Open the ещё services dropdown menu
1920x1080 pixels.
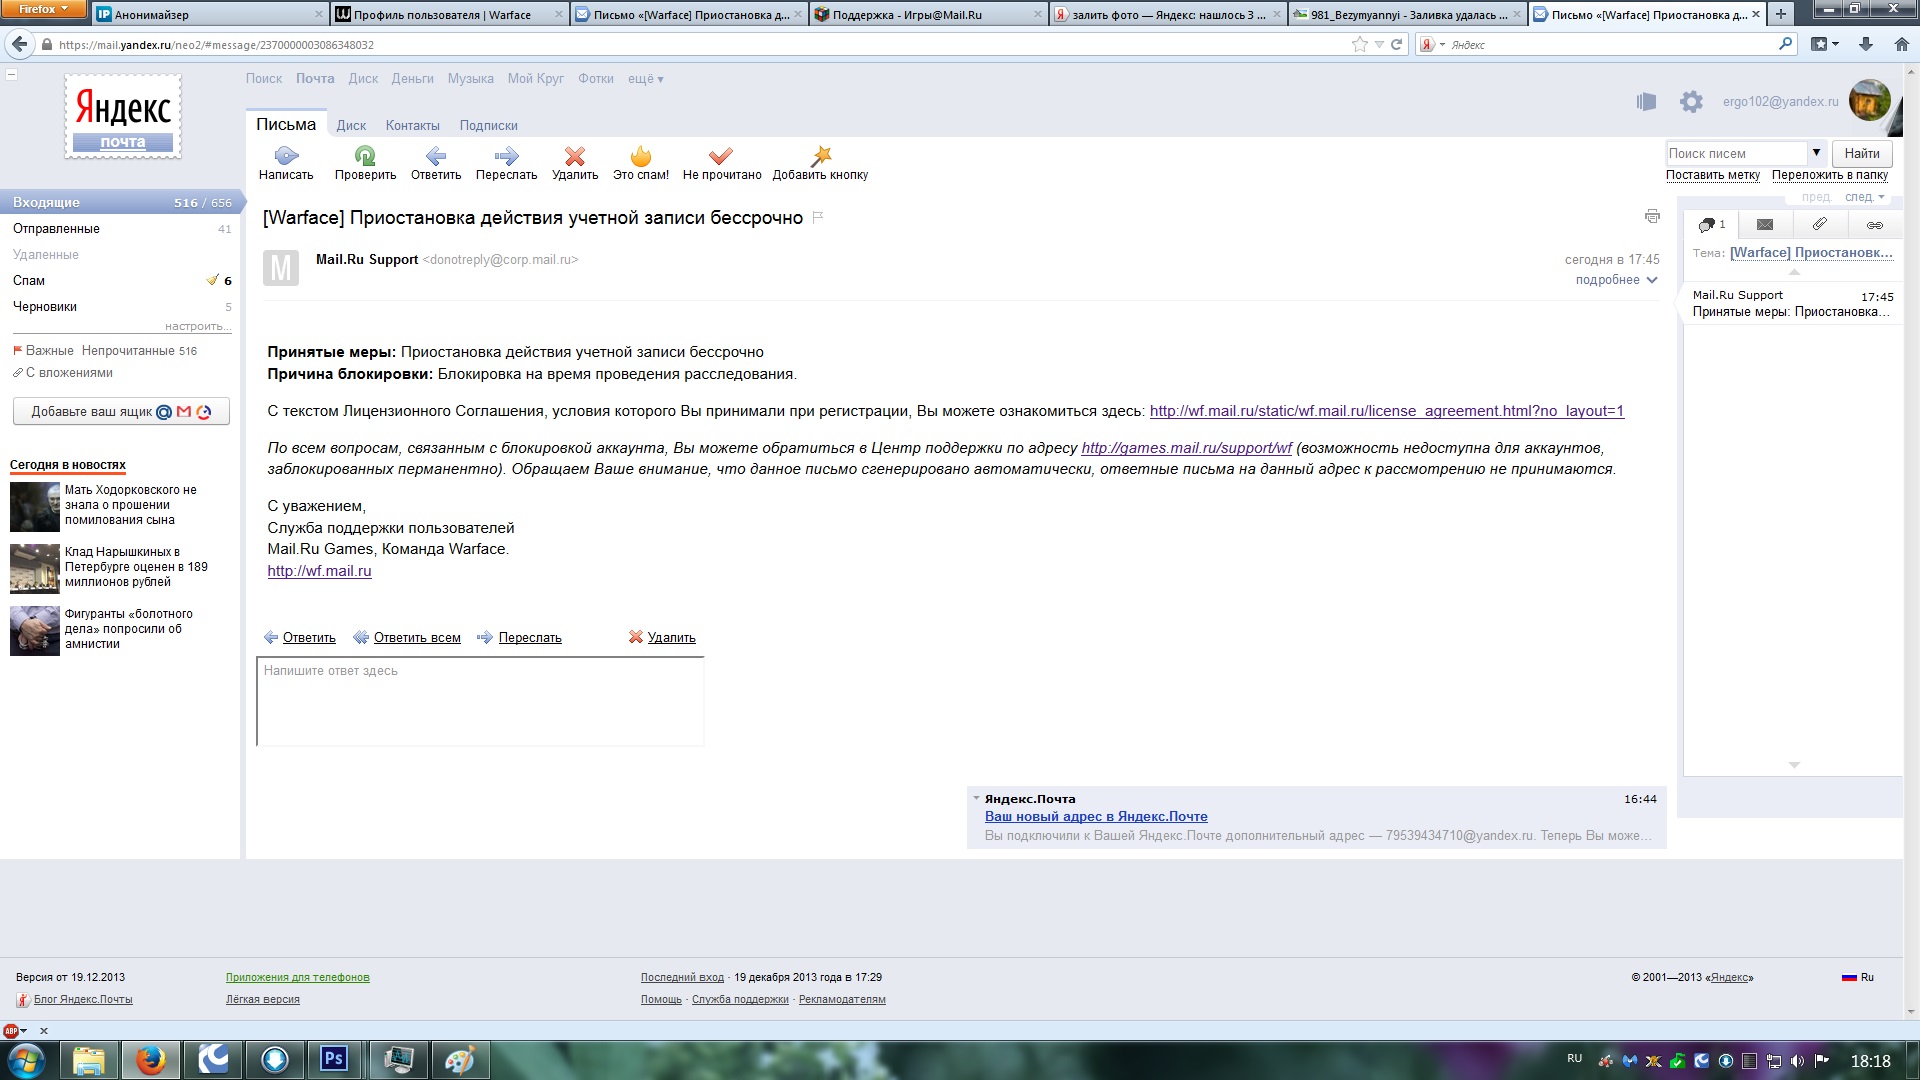click(x=645, y=79)
